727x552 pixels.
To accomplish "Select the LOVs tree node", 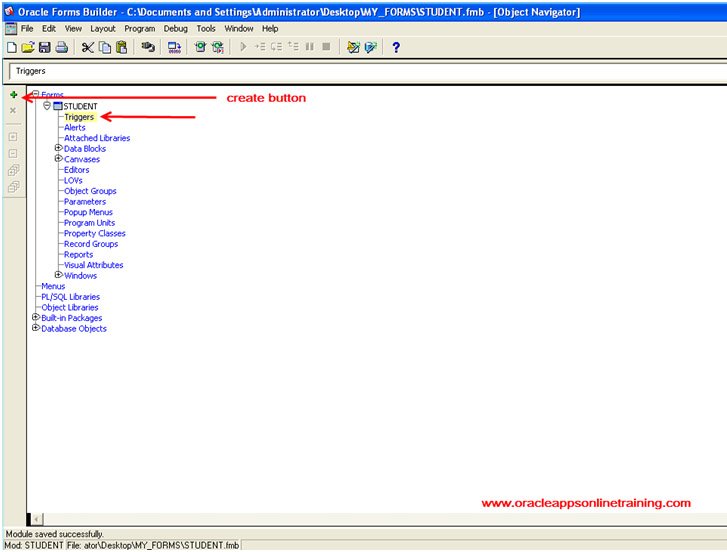I will (73, 181).
